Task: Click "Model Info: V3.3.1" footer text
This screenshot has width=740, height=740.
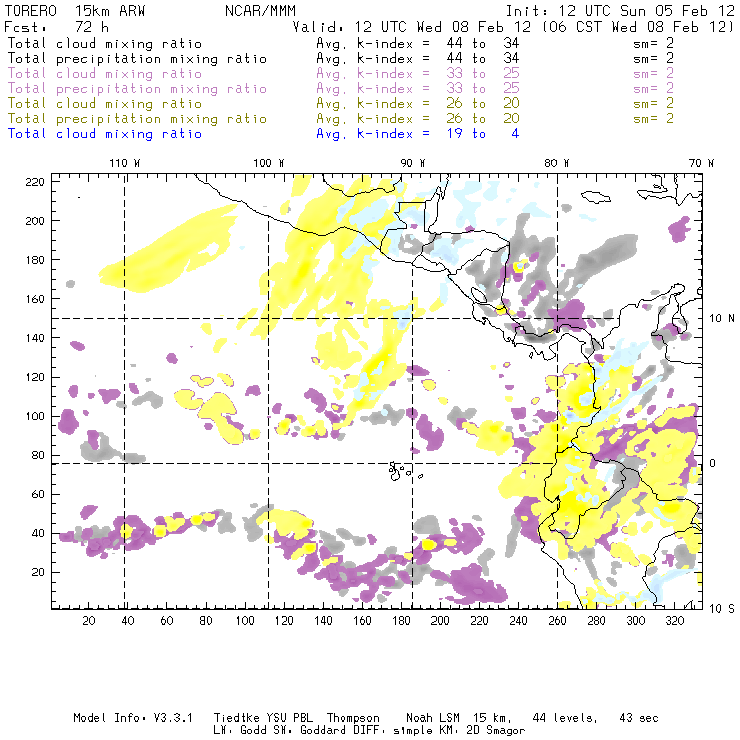Action: (133, 718)
